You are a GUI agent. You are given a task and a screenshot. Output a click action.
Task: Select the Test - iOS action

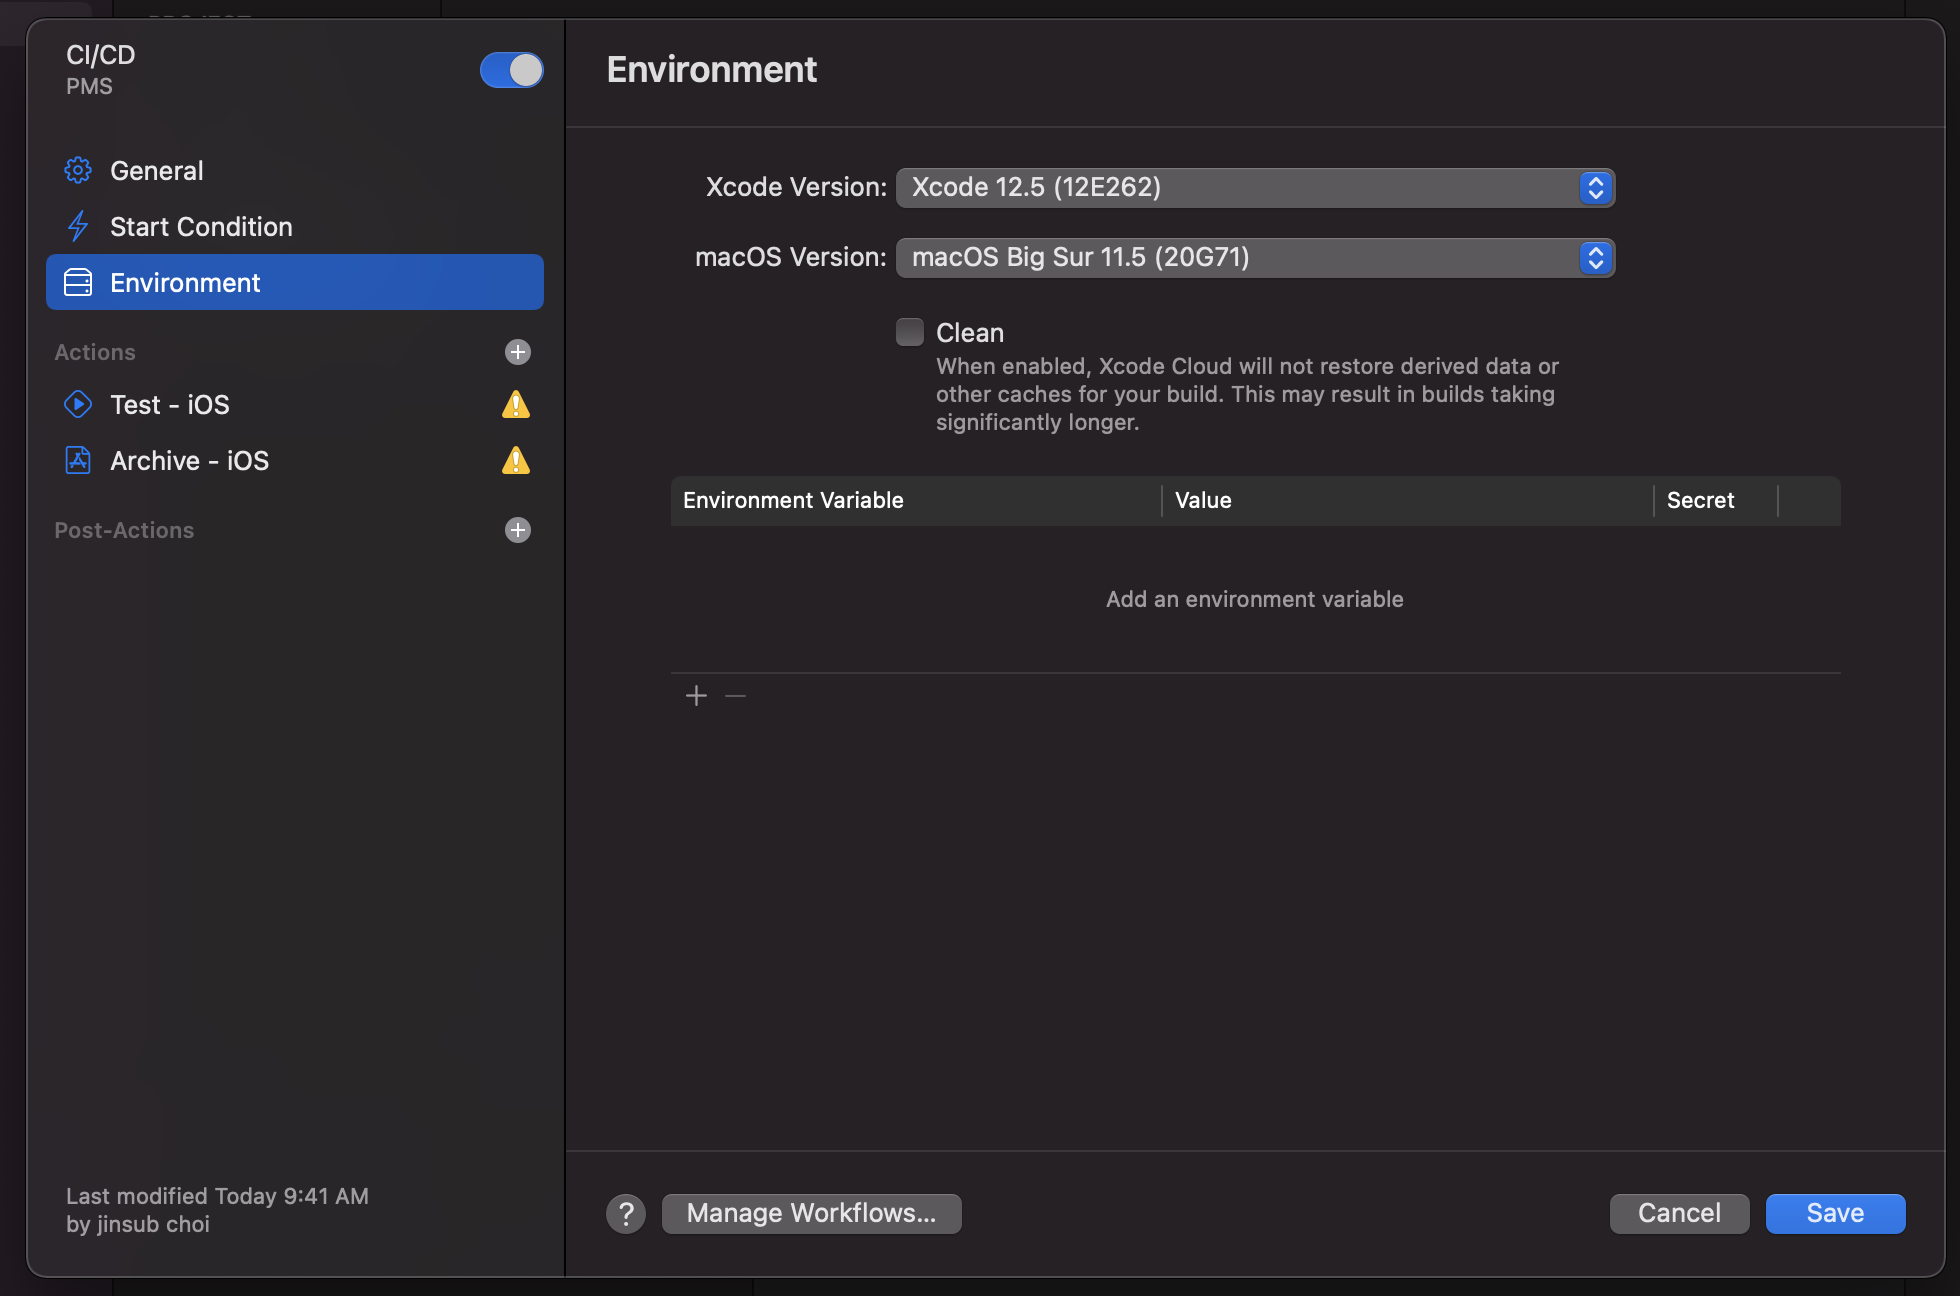point(170,405)
